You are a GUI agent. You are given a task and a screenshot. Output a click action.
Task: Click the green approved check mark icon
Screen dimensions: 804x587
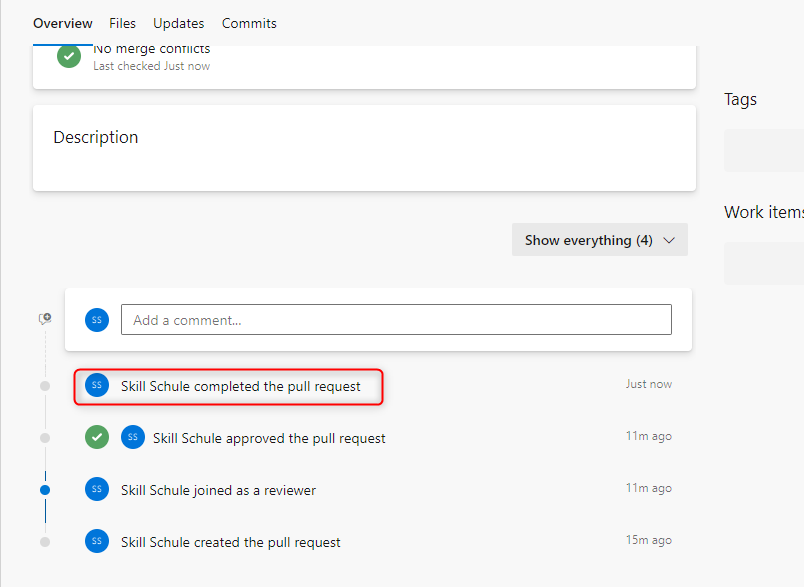point(97,437)
